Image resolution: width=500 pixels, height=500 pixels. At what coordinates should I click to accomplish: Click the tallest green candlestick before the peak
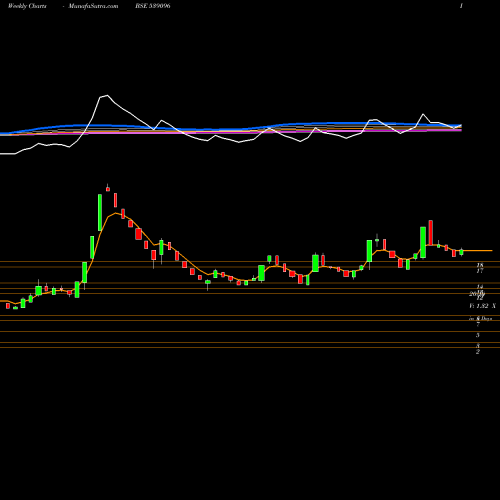100,212
